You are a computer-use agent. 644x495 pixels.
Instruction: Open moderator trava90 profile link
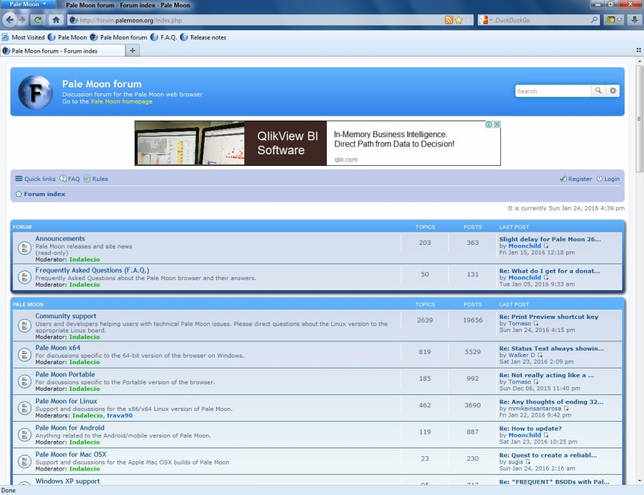[x=120, y=416]
